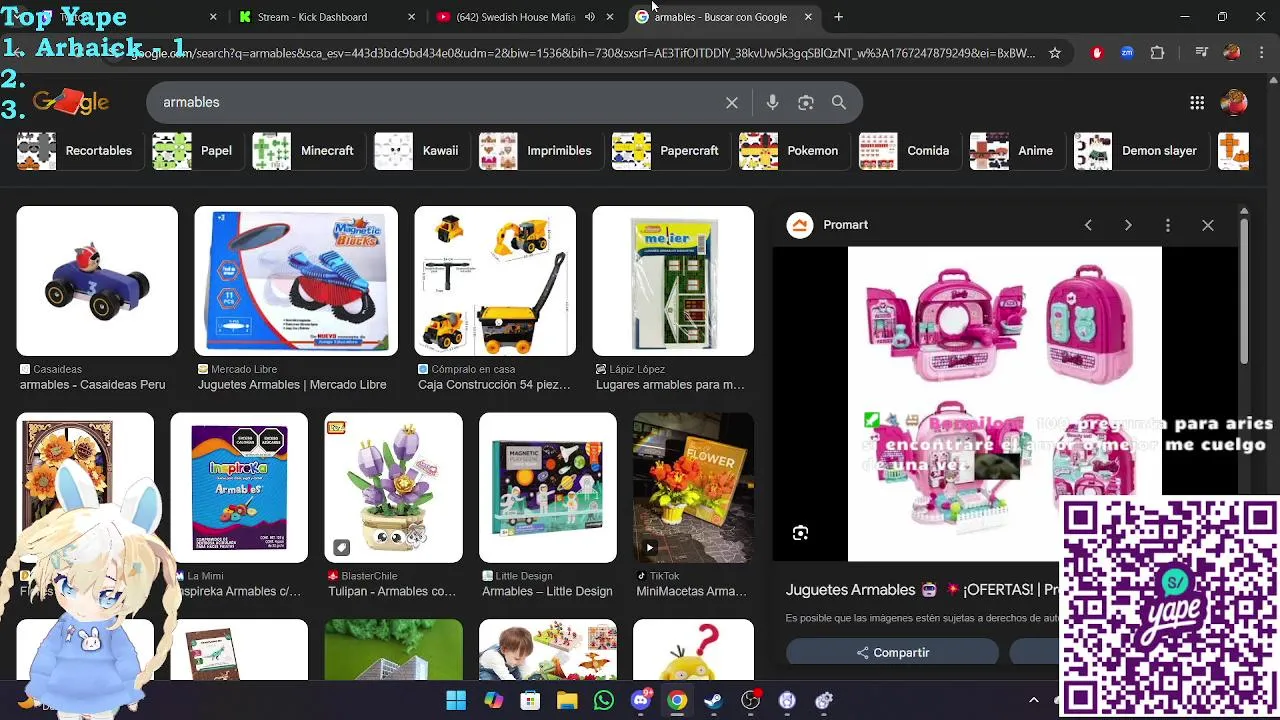Open the TikTok MiniMacetas video thumbnail
The height and width of the screenshot is (720, 1280).
(x=693, y=488)
